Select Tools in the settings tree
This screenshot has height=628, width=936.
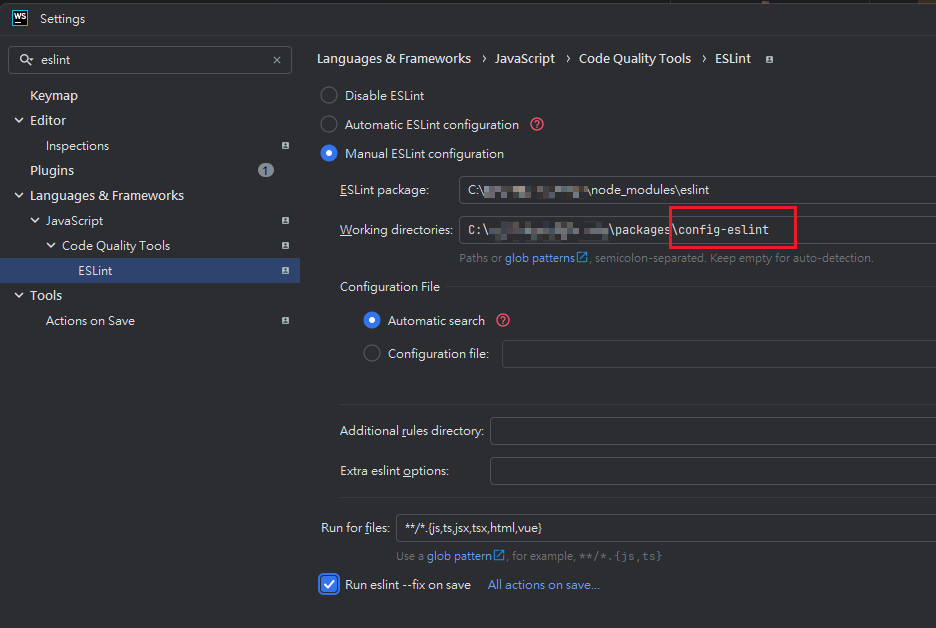[x=46, y=295]
